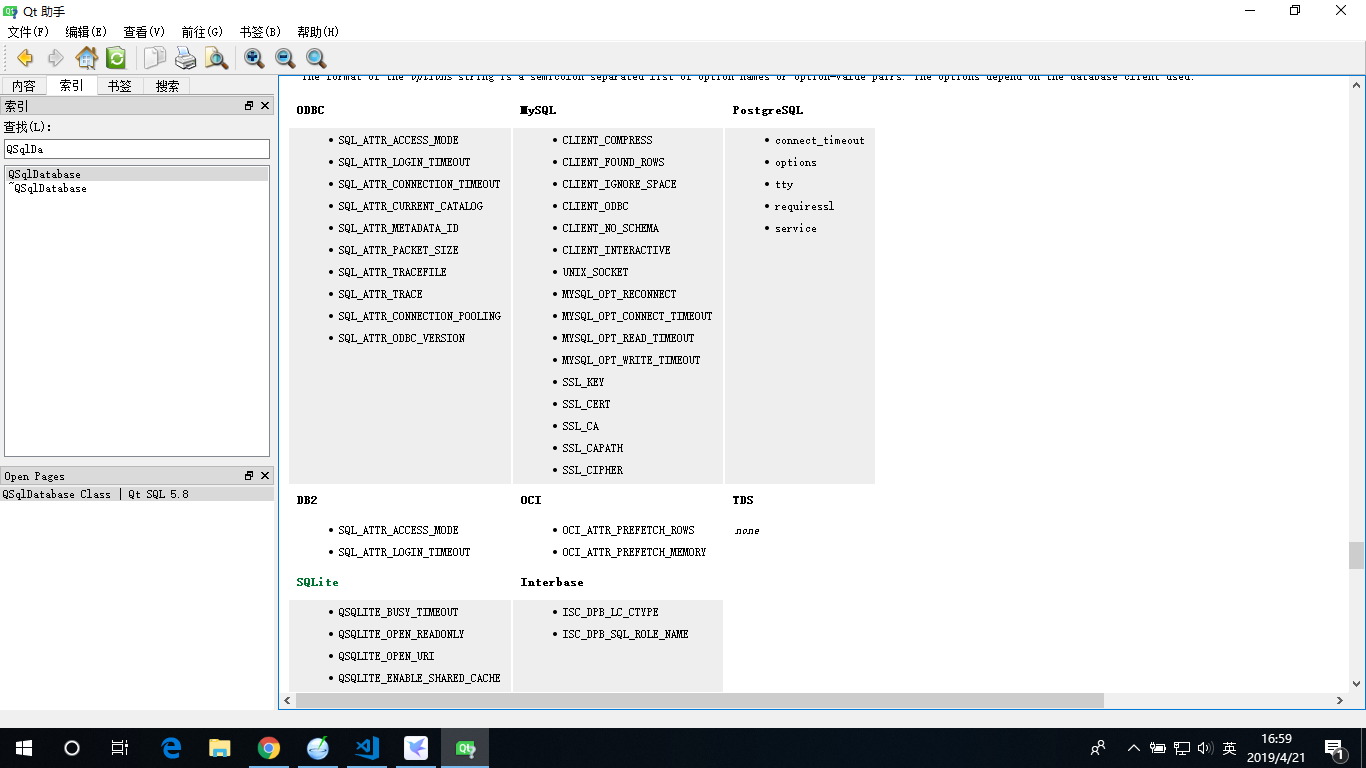
Task: Switch to the 内容 tab
Action: [x=23, y=85]
